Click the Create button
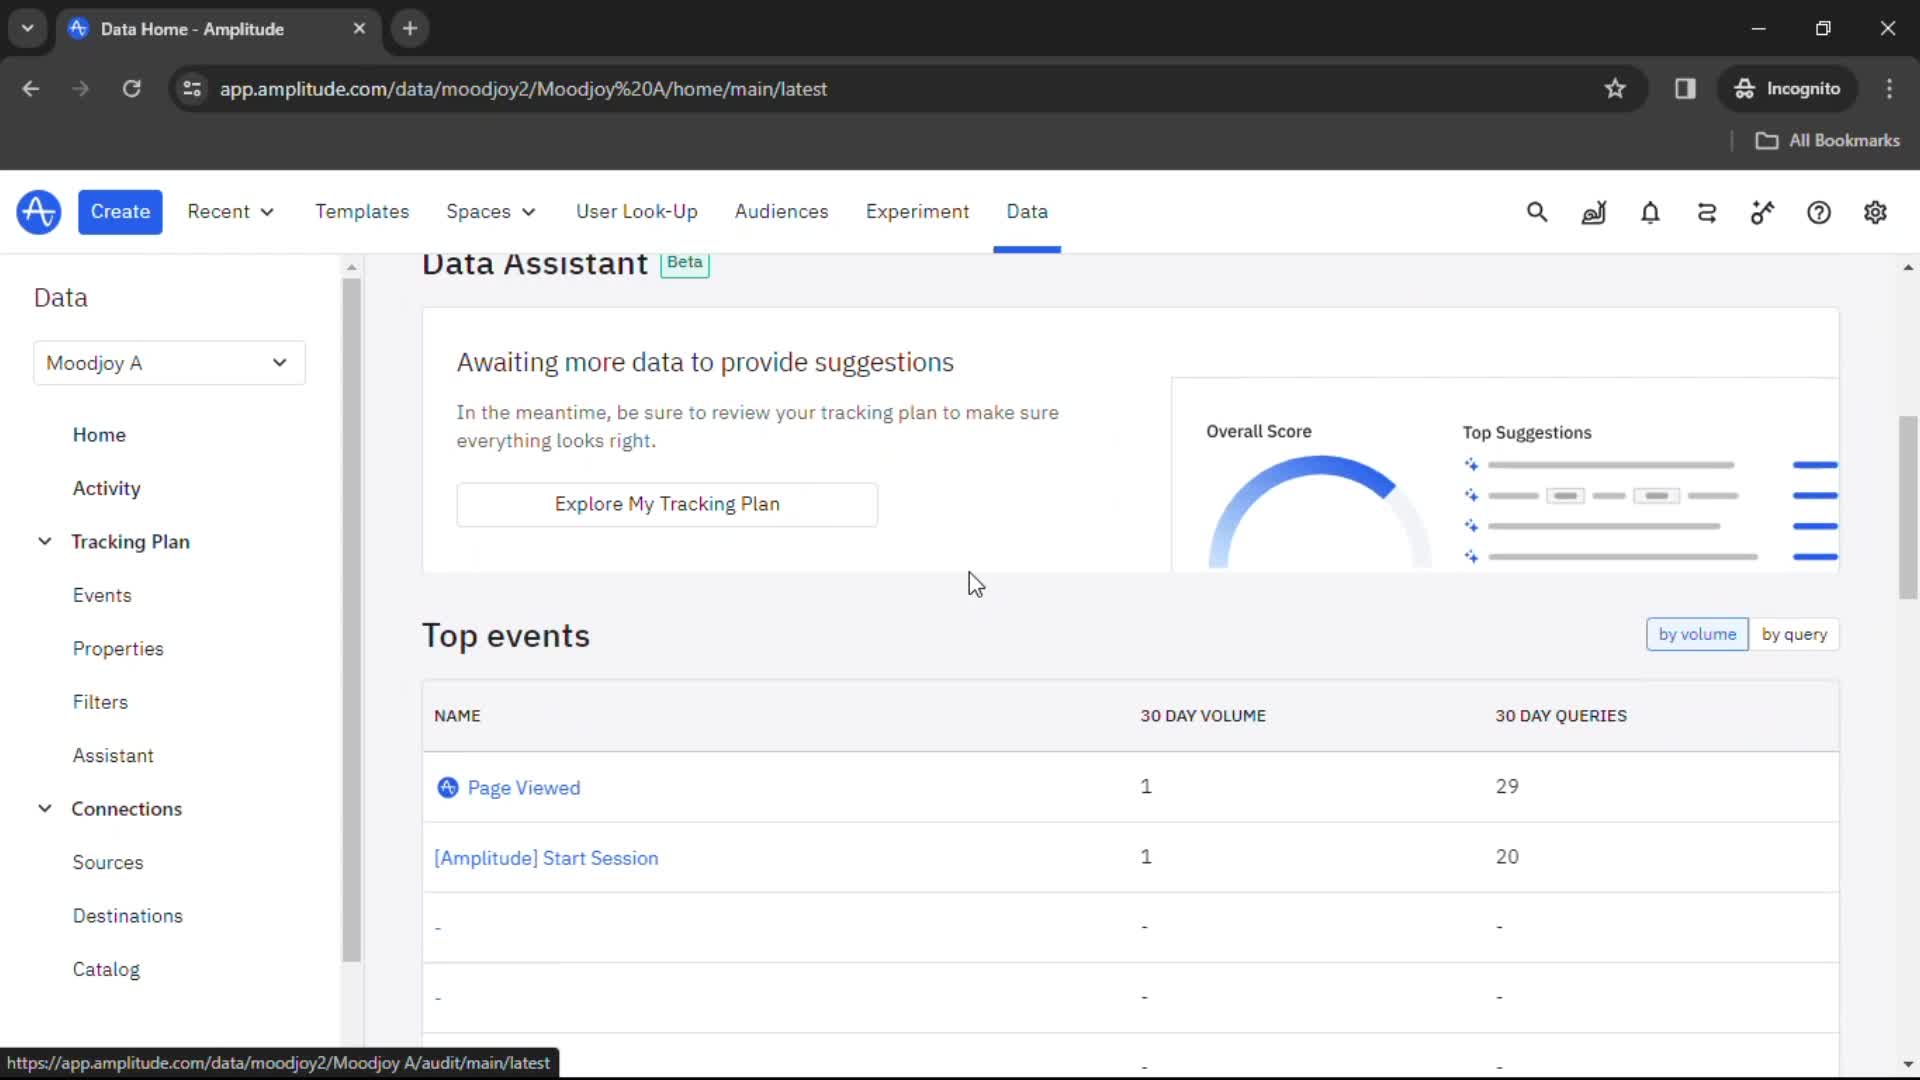This screenshot has width=1920, height=1080. [120, 212]
